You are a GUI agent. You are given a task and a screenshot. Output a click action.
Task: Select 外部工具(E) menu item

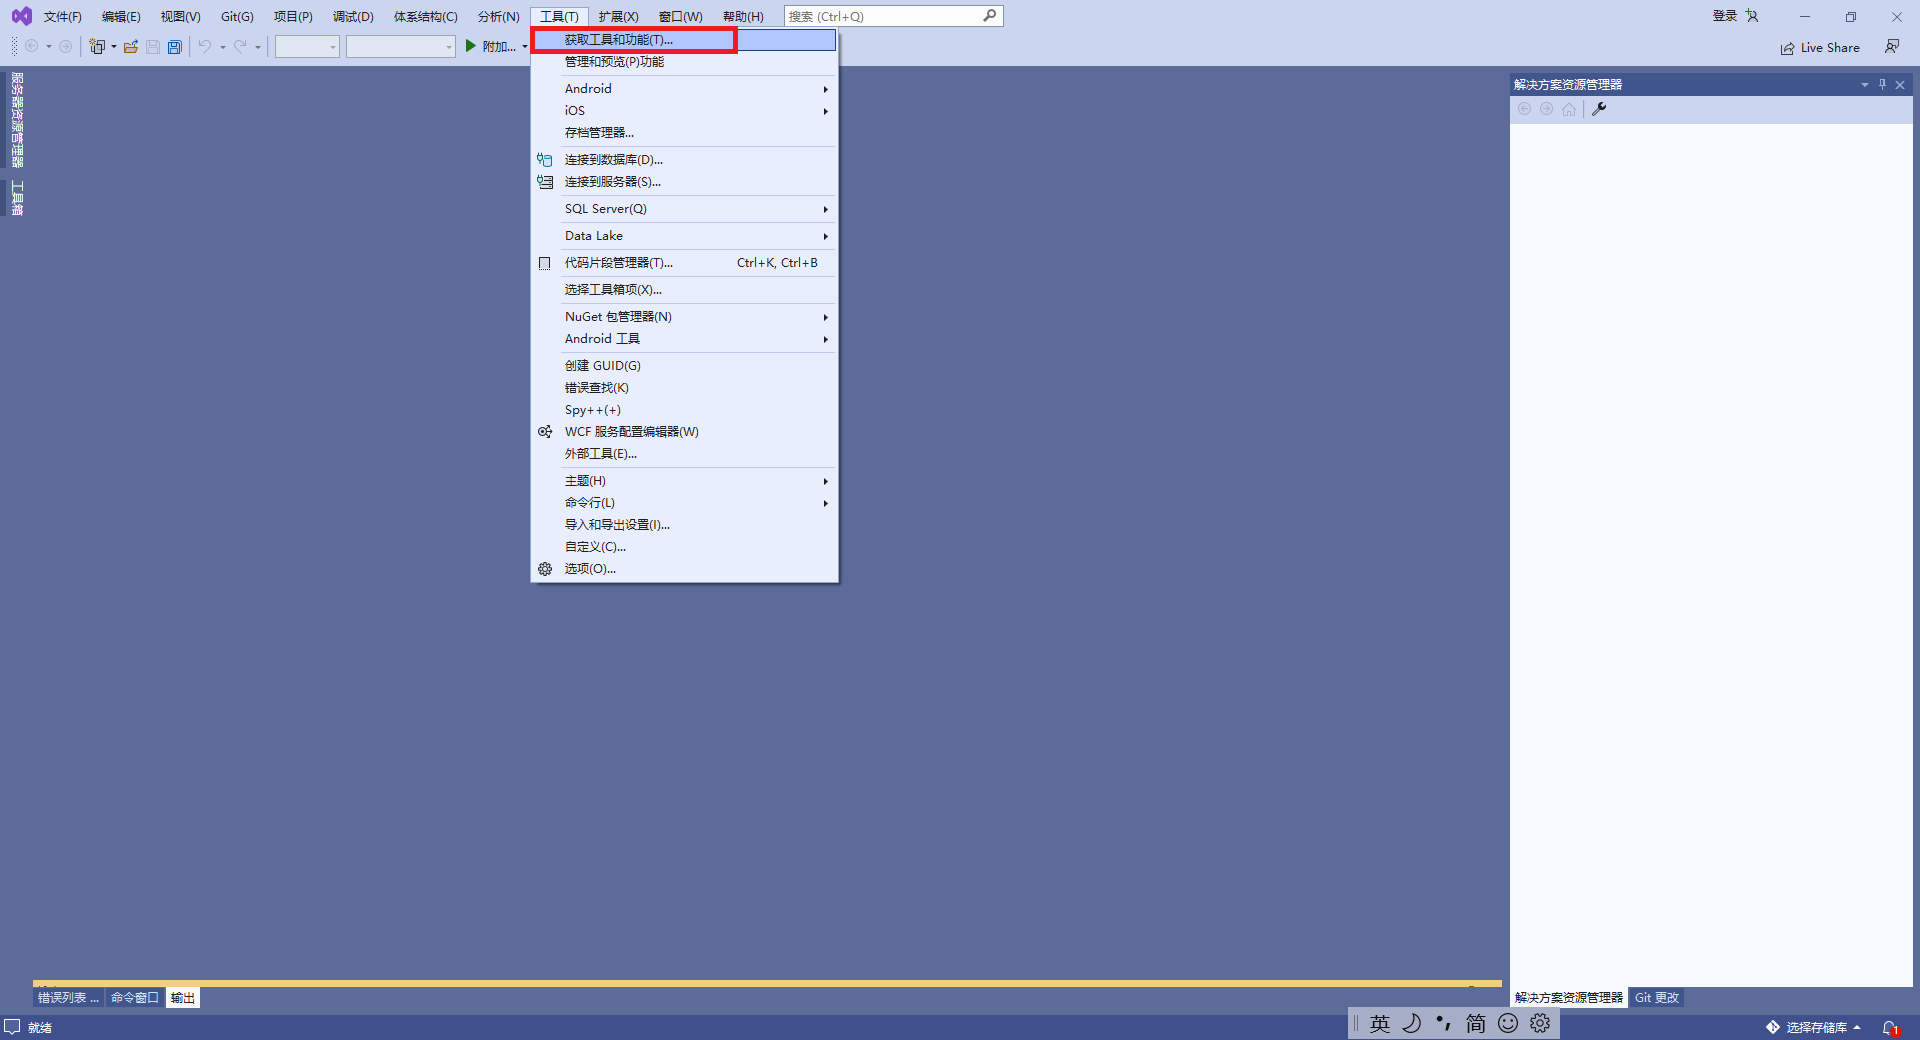[685, 454]
